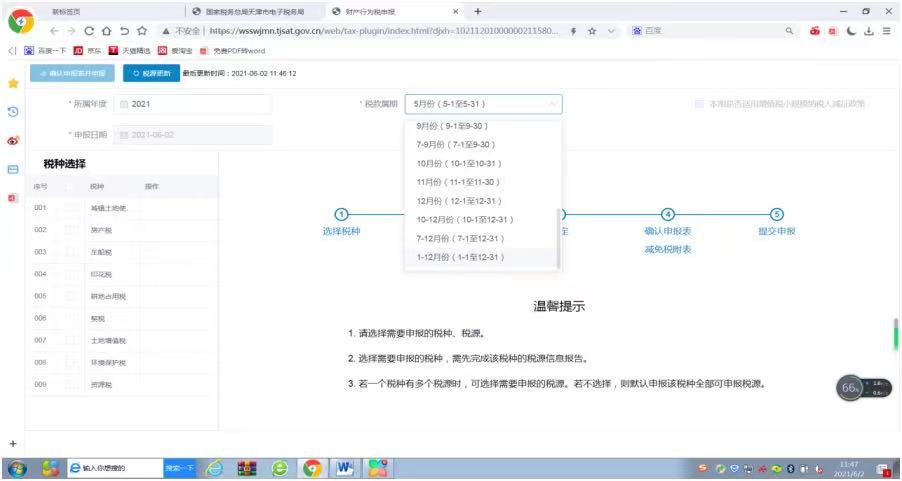Viewport: 902px width, 481px height.
Task: Choose 10月份 (10-1至10-31) option
Action: 481,163
